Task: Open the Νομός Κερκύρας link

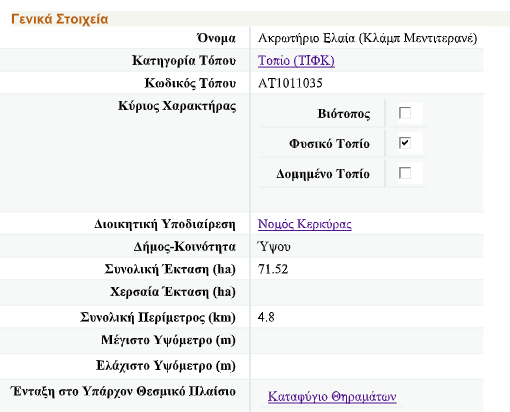Action: pos(305,224)
